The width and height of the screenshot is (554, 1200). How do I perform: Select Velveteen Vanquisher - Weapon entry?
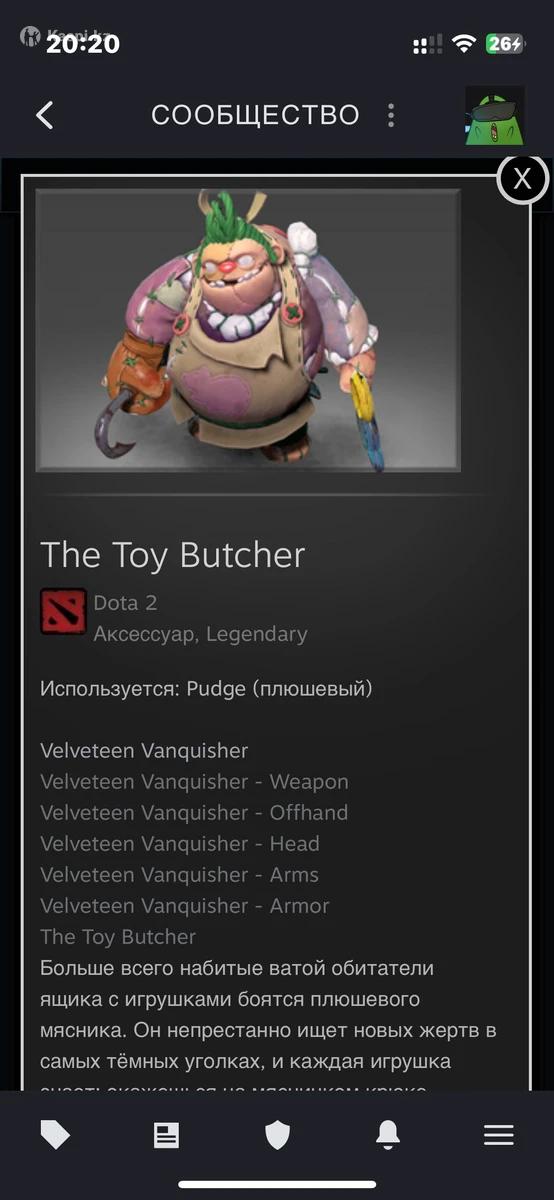[194, 782]
